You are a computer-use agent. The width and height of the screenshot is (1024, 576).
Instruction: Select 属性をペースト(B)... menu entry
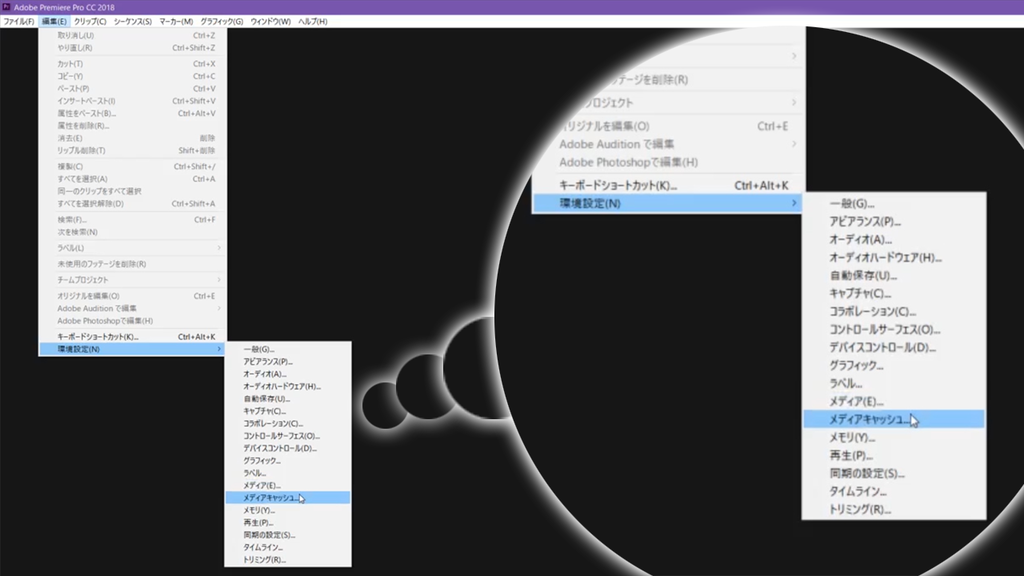point(133,114)
